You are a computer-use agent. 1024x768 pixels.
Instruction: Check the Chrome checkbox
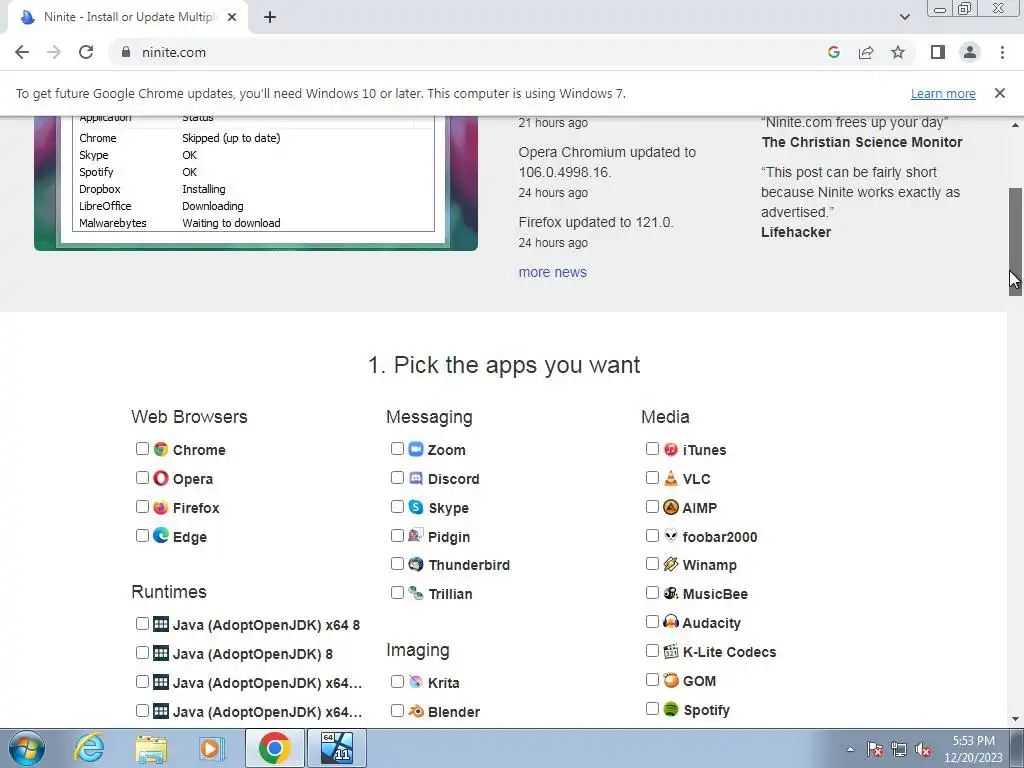pyautogui.click(x=142, y=449)
